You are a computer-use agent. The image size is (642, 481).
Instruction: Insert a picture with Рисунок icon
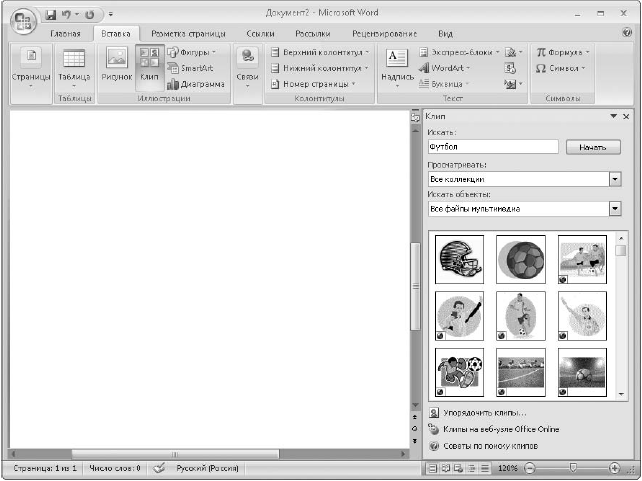coord(117,68)
